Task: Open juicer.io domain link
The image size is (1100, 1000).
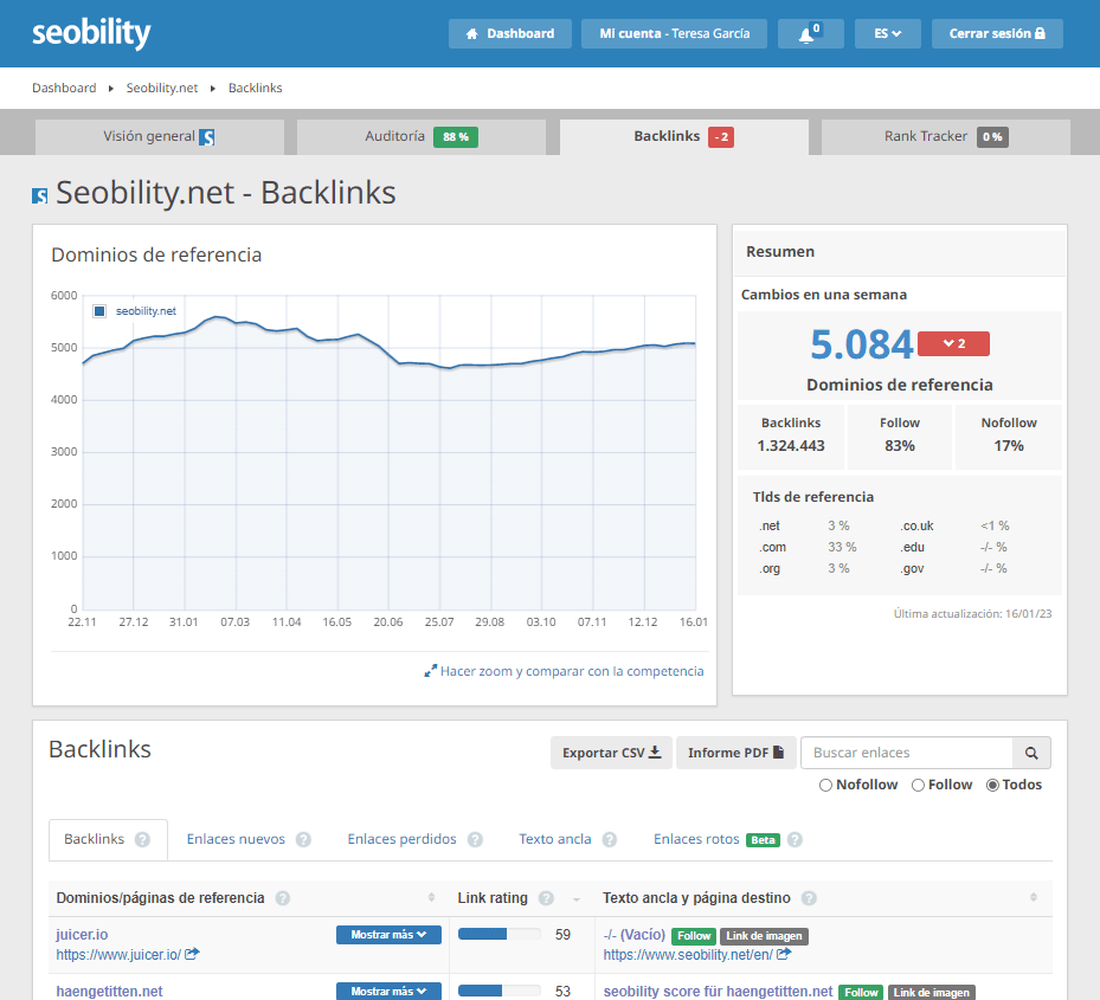Action: click(82, 935)
